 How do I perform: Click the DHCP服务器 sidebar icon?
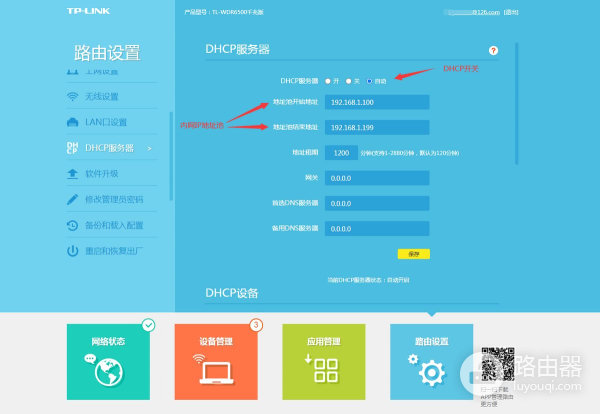[72, 148]
